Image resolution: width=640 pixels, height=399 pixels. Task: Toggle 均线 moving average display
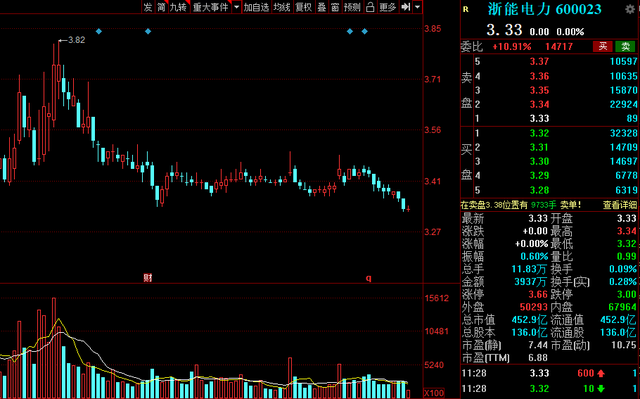click(x=282, y=7)
